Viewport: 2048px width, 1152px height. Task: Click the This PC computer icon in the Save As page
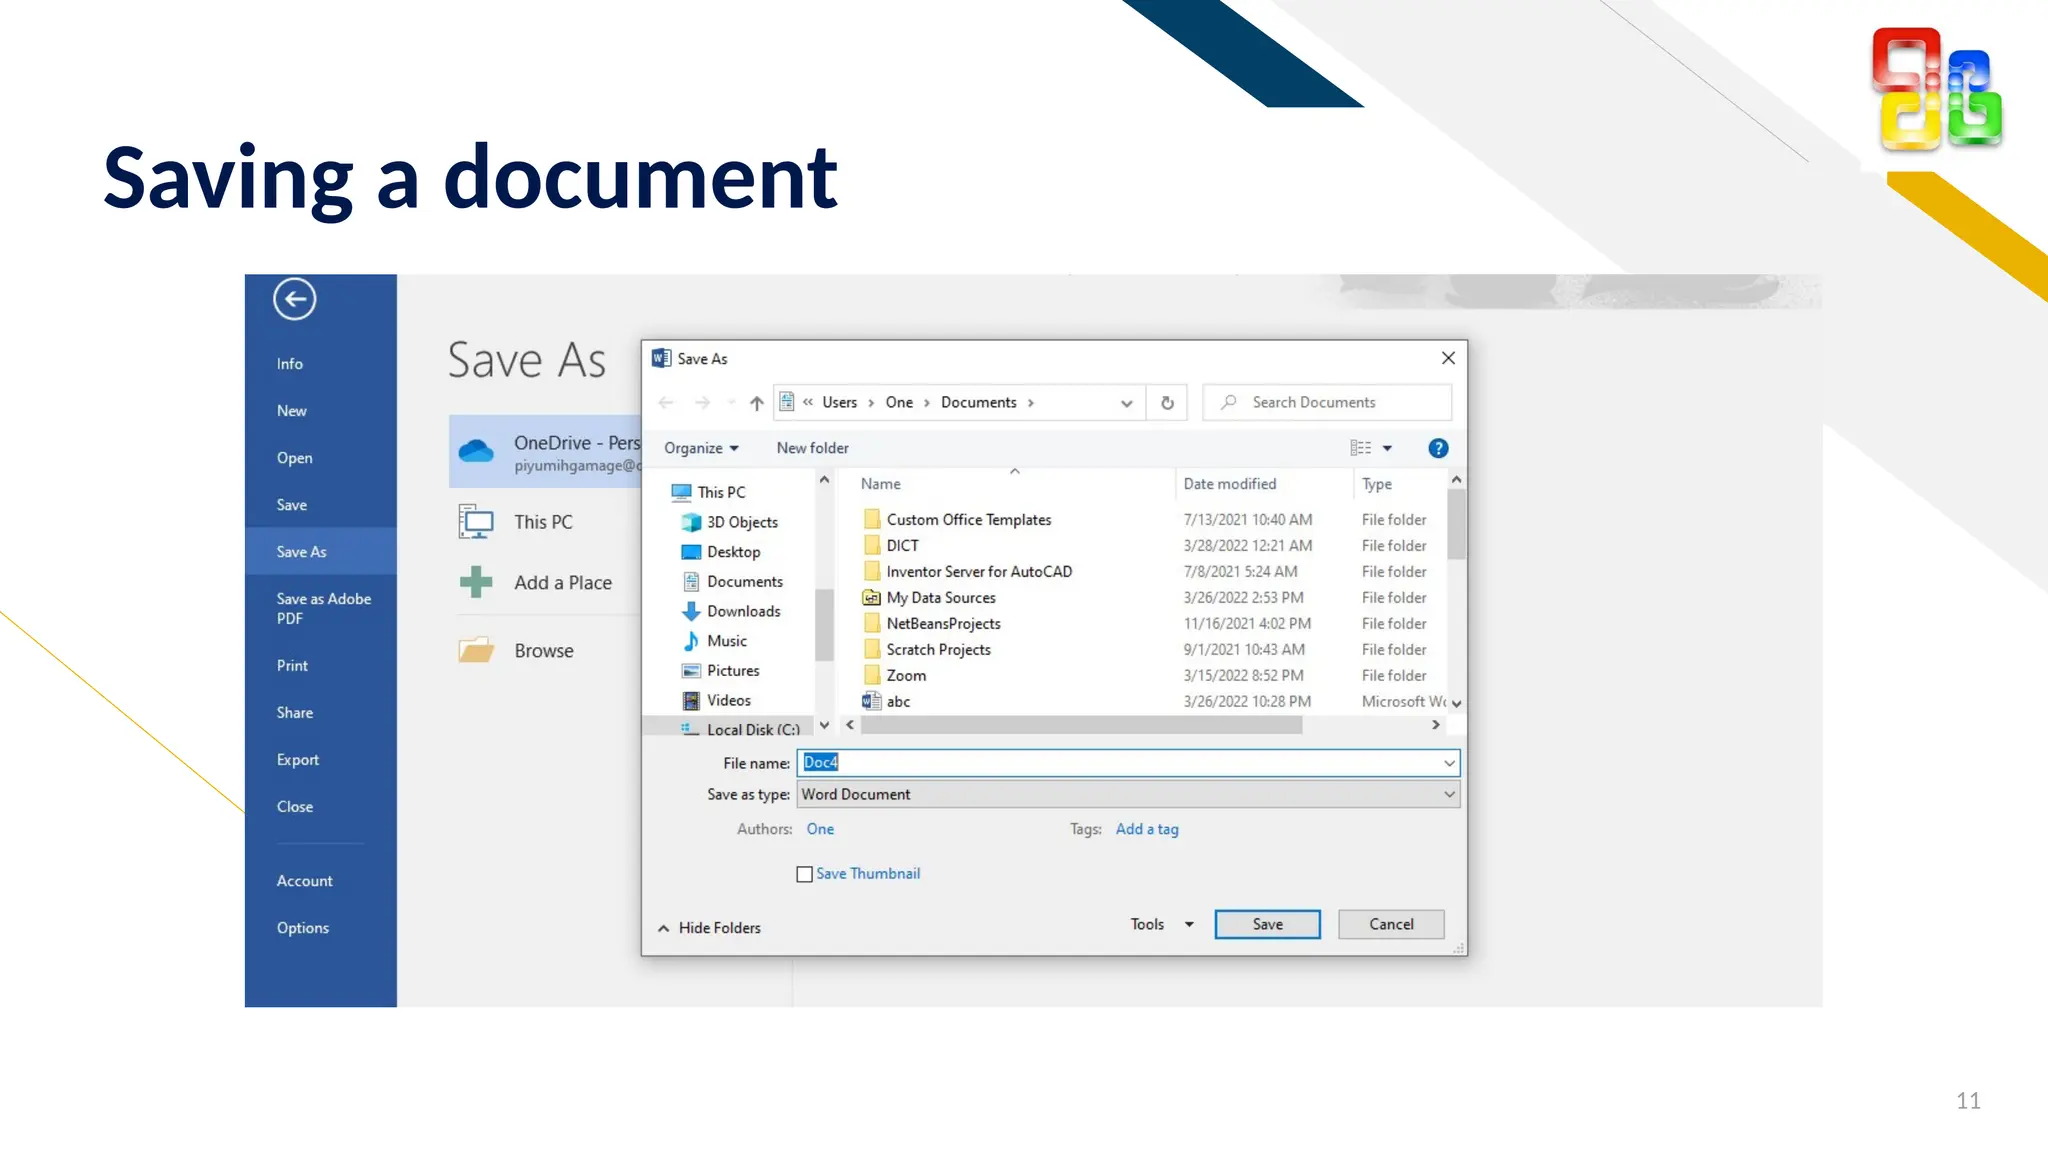tap(476, 522)
